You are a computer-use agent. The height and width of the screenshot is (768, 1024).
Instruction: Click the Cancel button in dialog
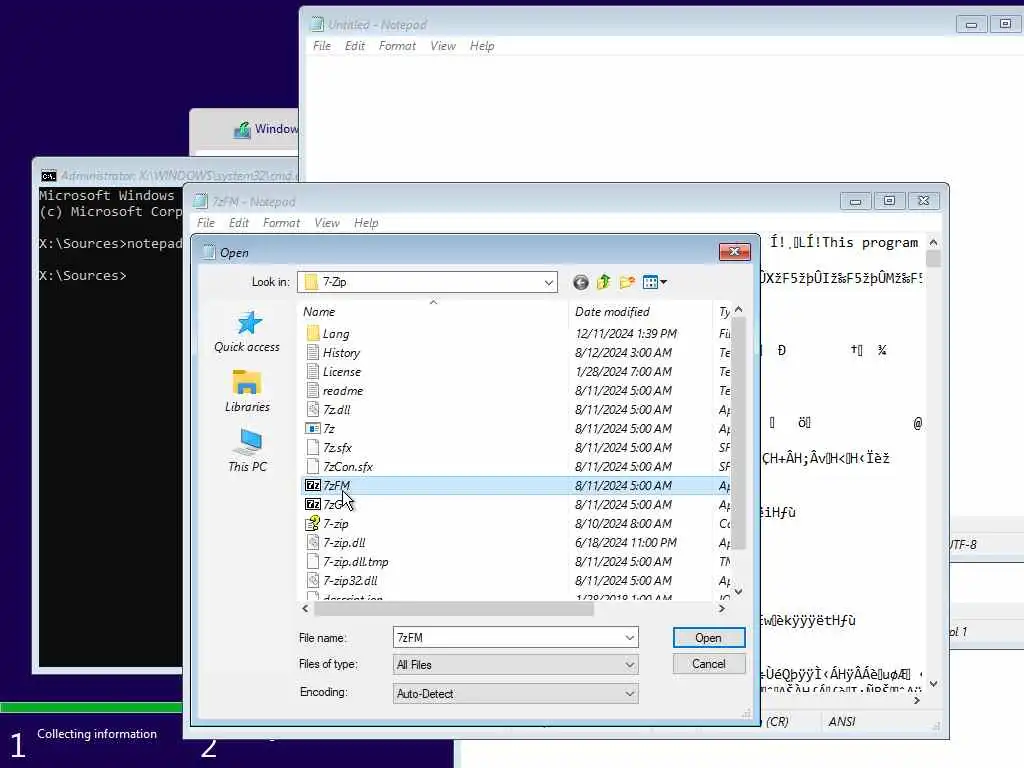pyautogui.click(x=709, y=664)
